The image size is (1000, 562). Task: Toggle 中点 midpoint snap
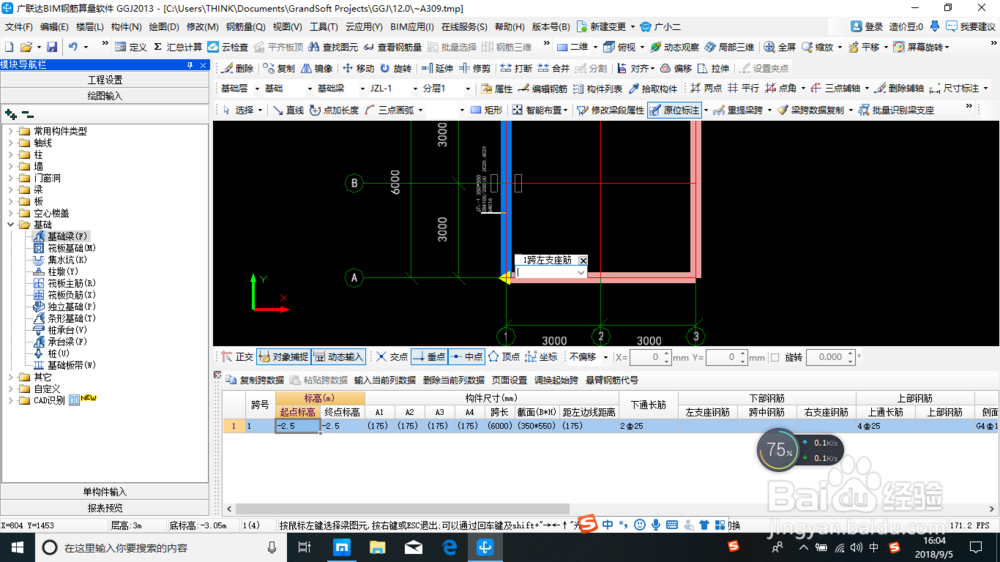(467, 357)
